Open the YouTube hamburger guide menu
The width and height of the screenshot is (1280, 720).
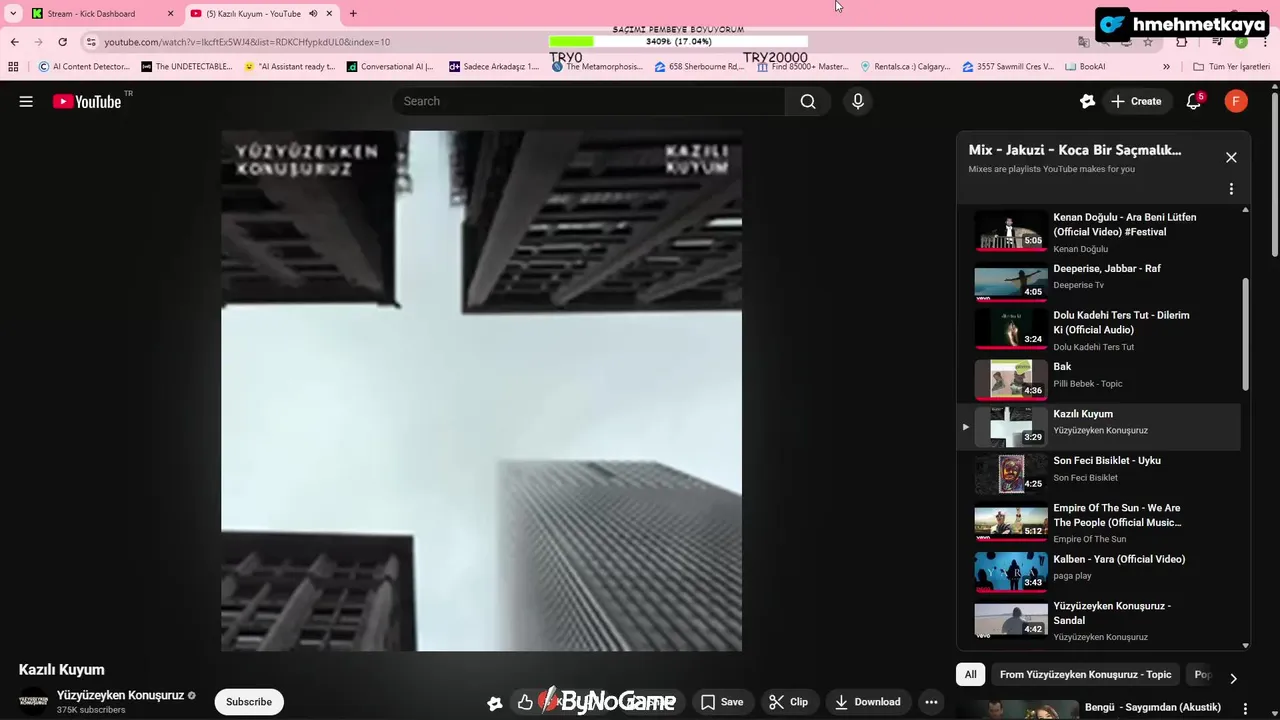click(26, 101)
